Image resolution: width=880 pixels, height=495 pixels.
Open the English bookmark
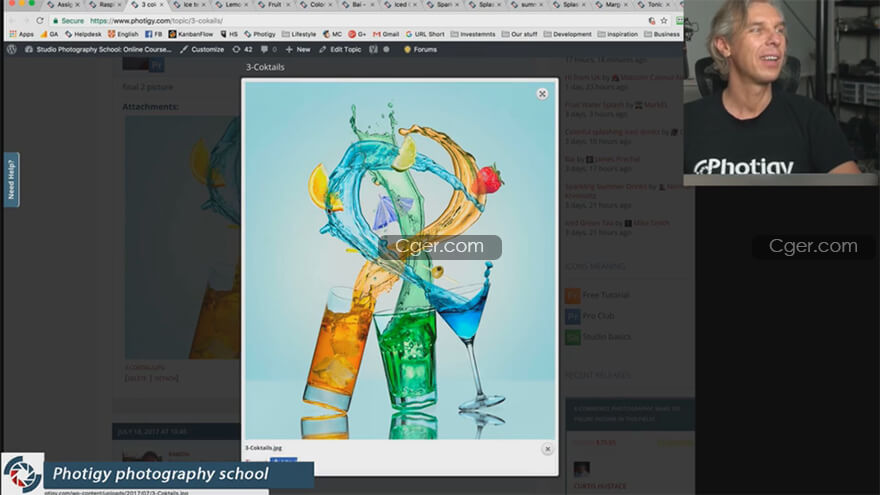(x=123, y=34)
